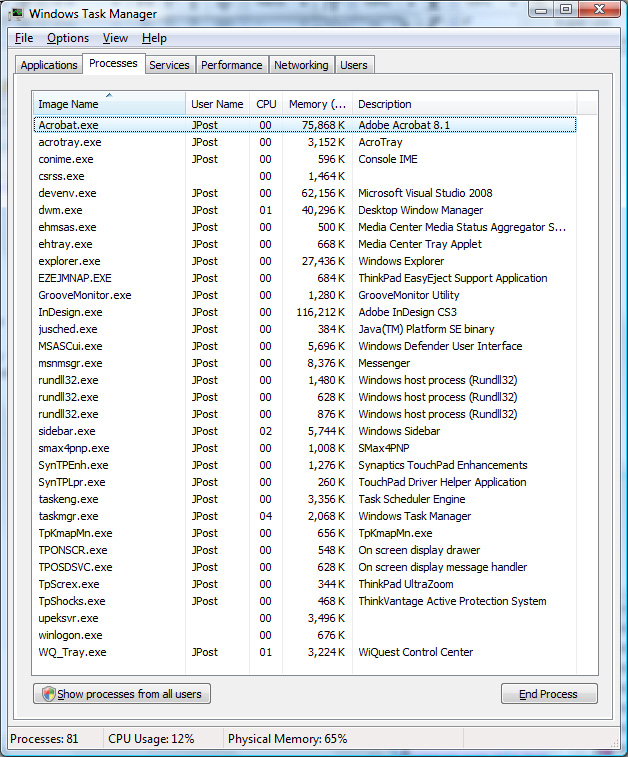This screenshot has width=628, height=757.
Task: Select the taskmgr.exe process
Action: [x=305, y=516]
